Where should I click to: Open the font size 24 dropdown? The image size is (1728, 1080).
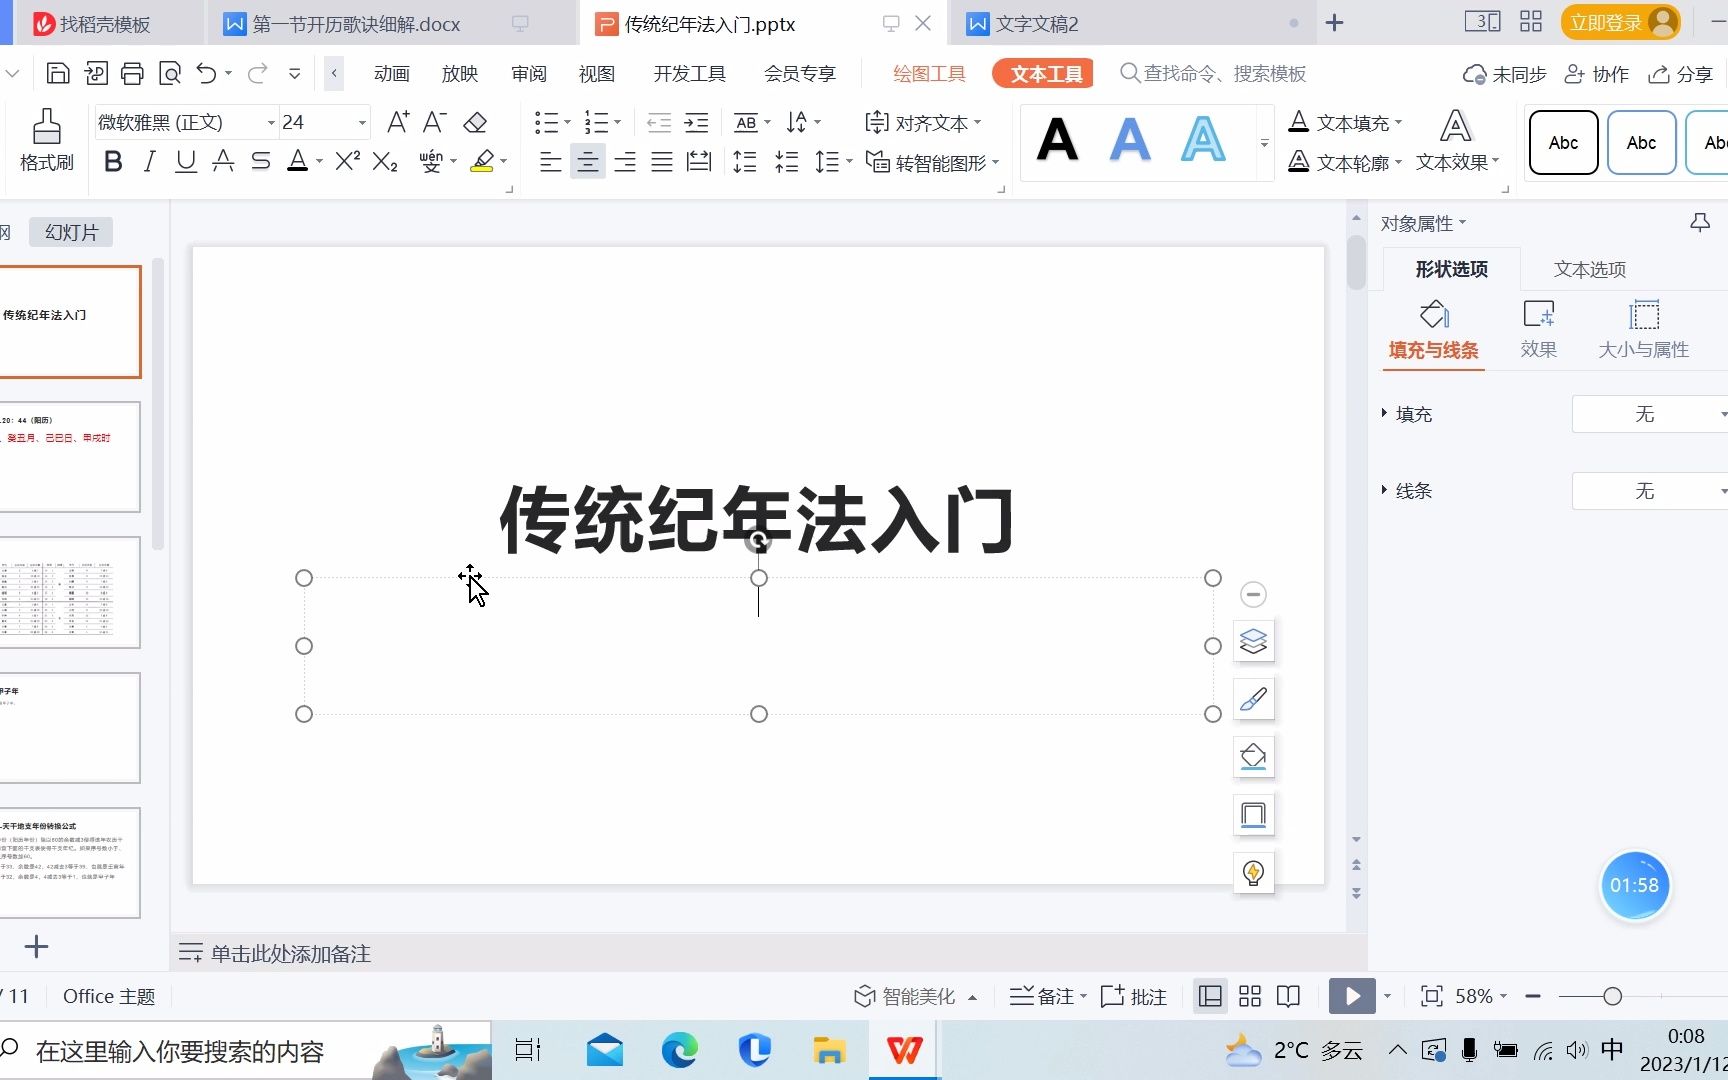point(362,122)
